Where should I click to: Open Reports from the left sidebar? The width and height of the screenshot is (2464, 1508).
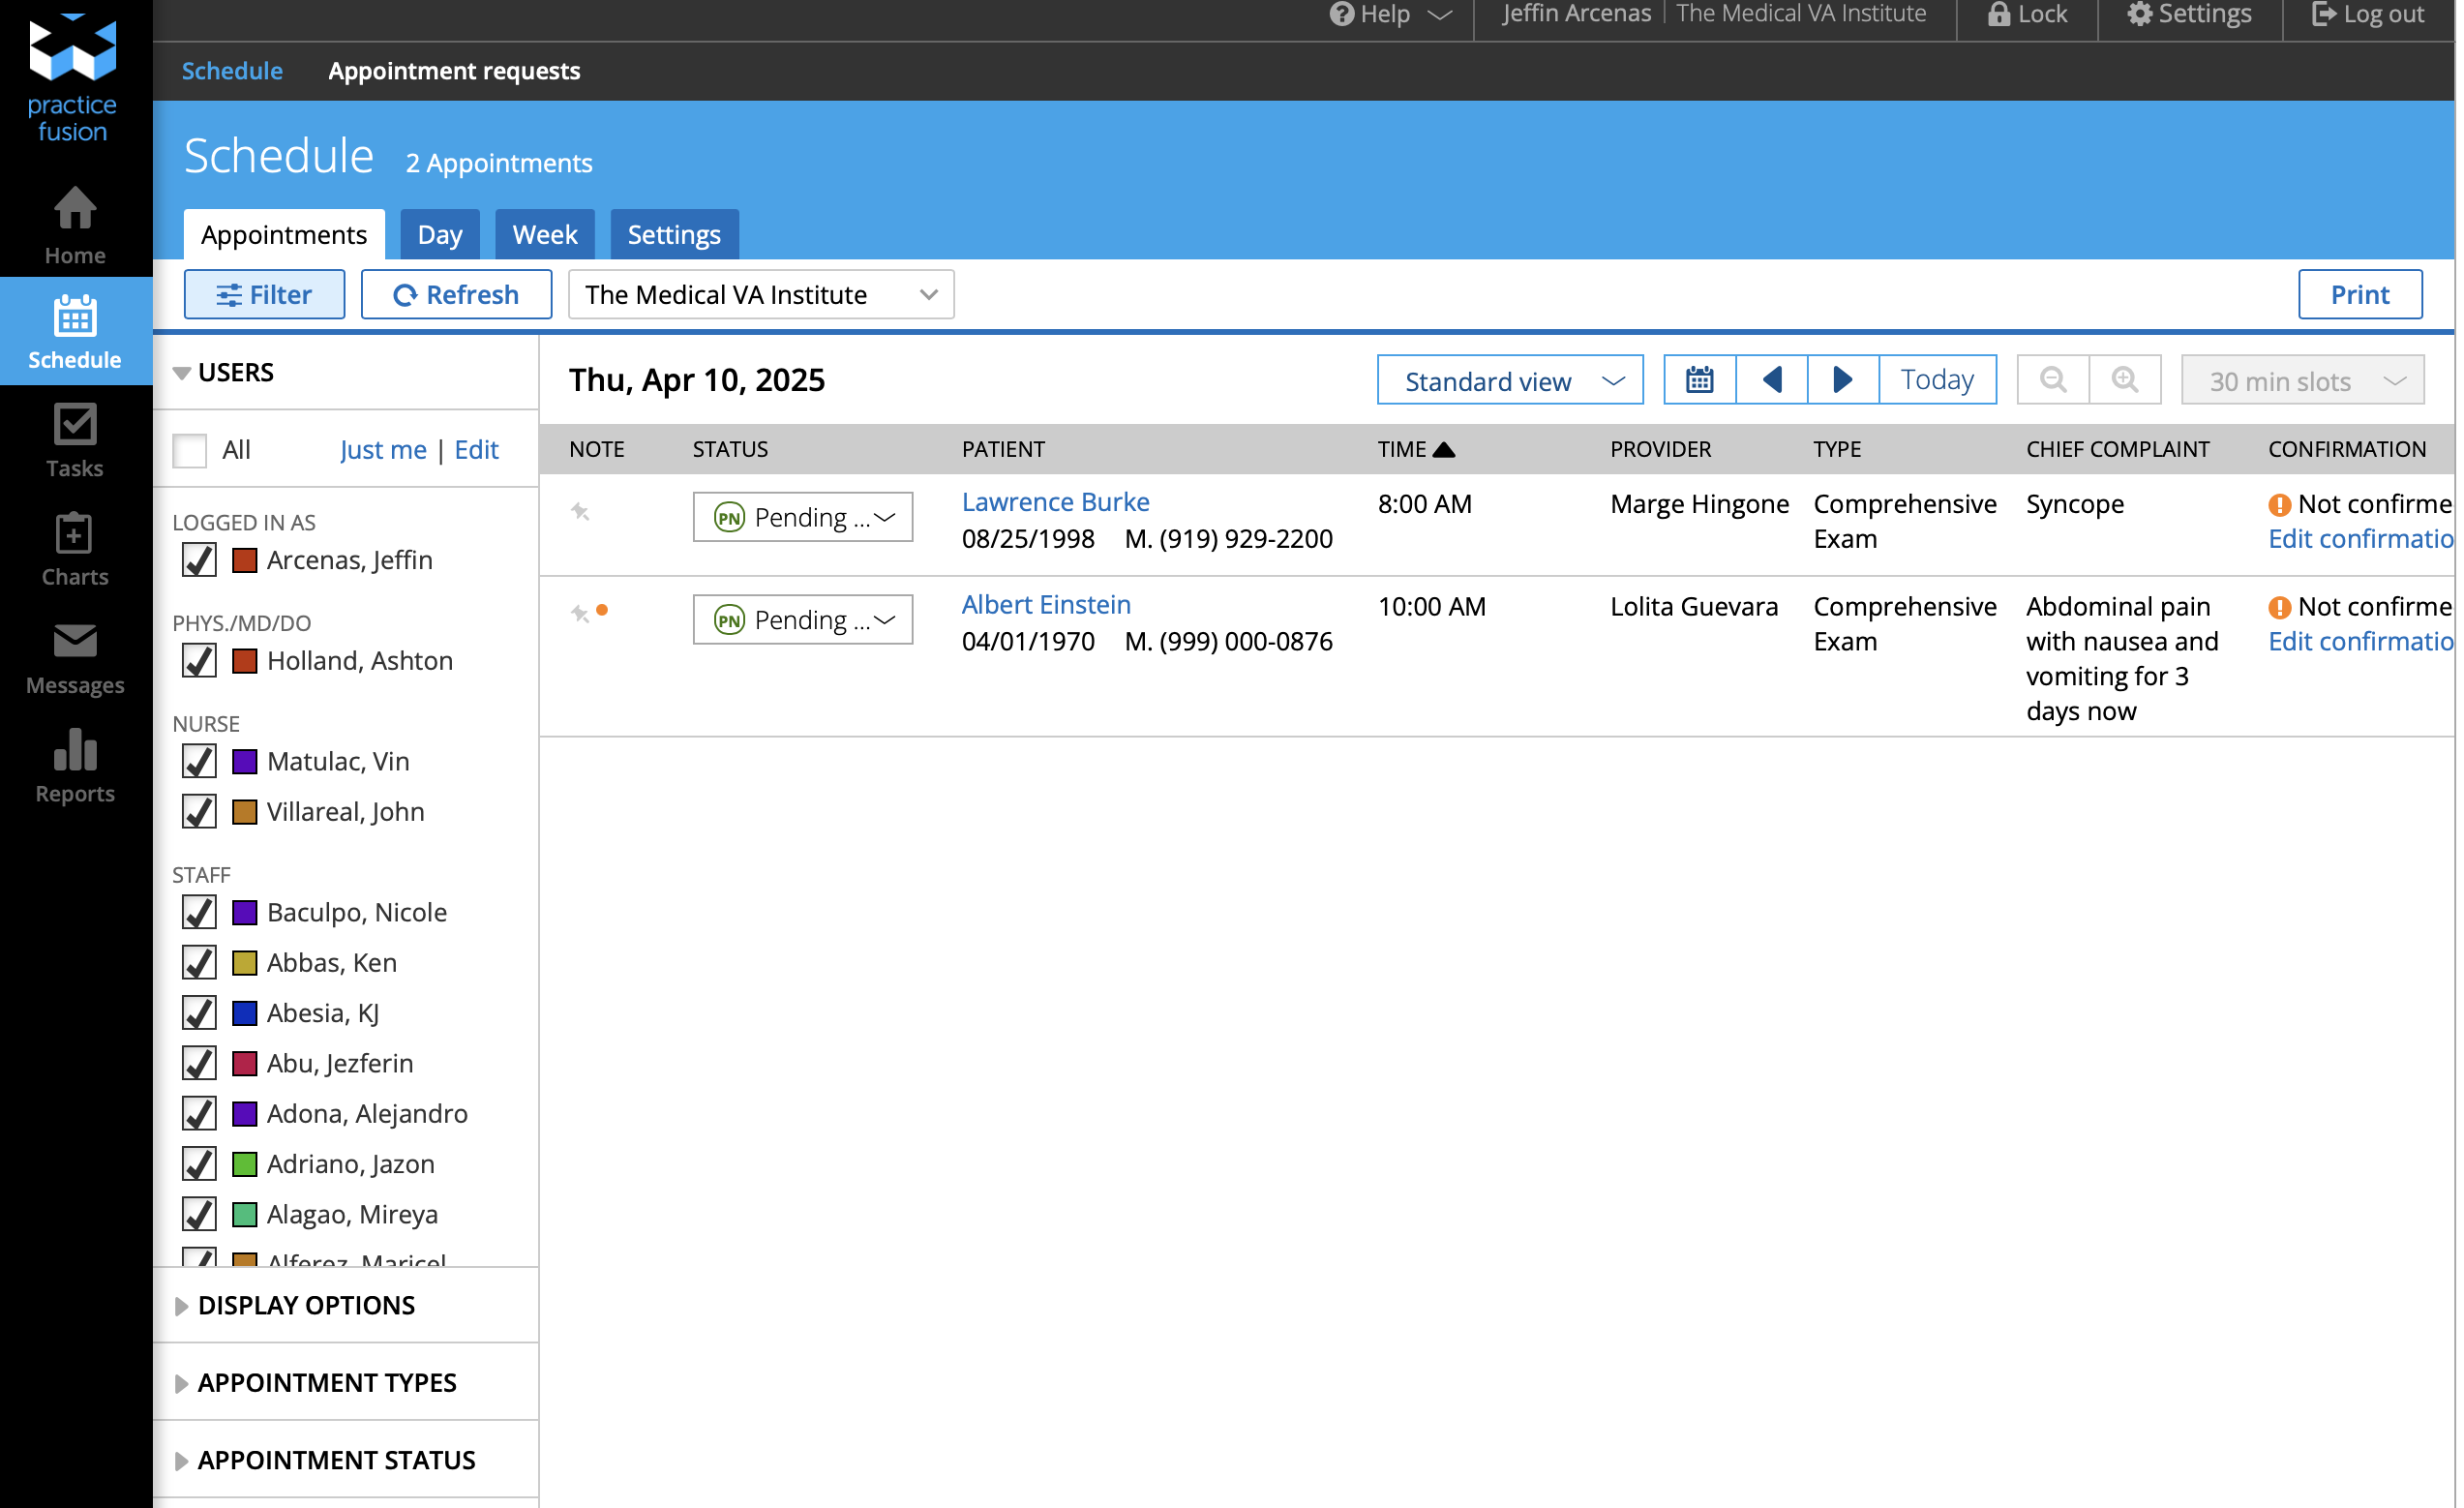point(75,766)
